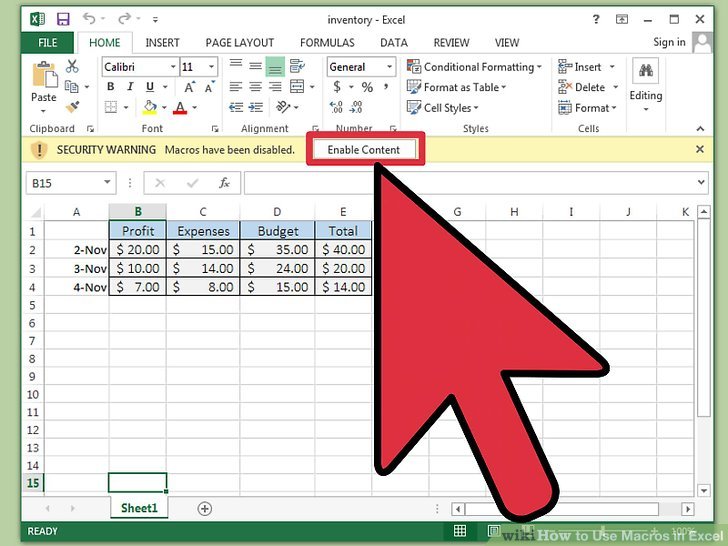Open the FILE tab

[x=47, y=43]
